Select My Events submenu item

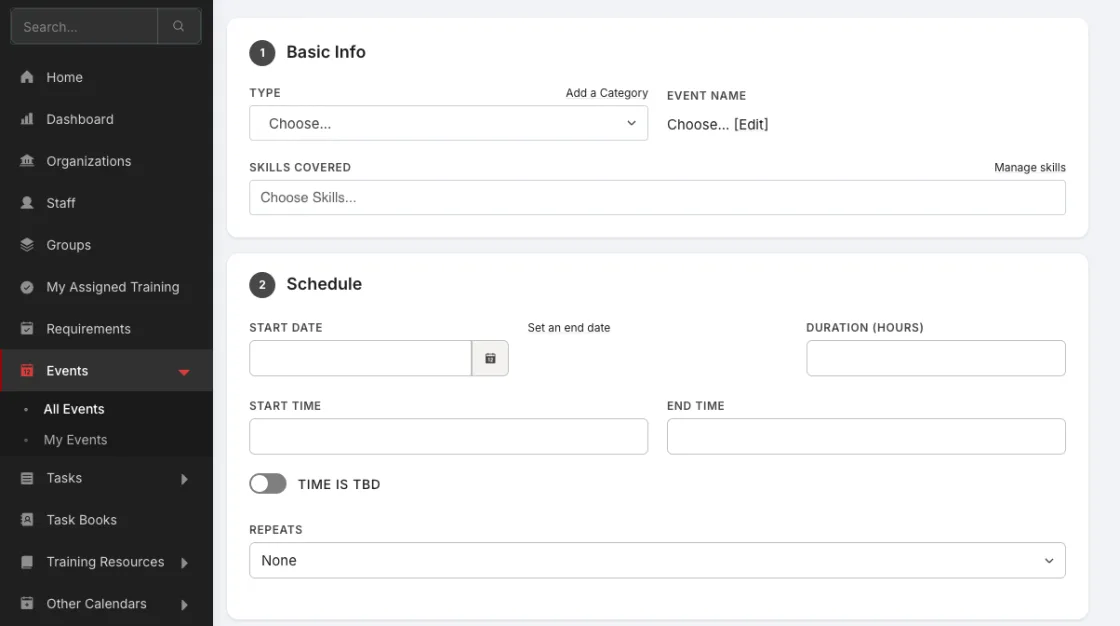coord(75,439)
